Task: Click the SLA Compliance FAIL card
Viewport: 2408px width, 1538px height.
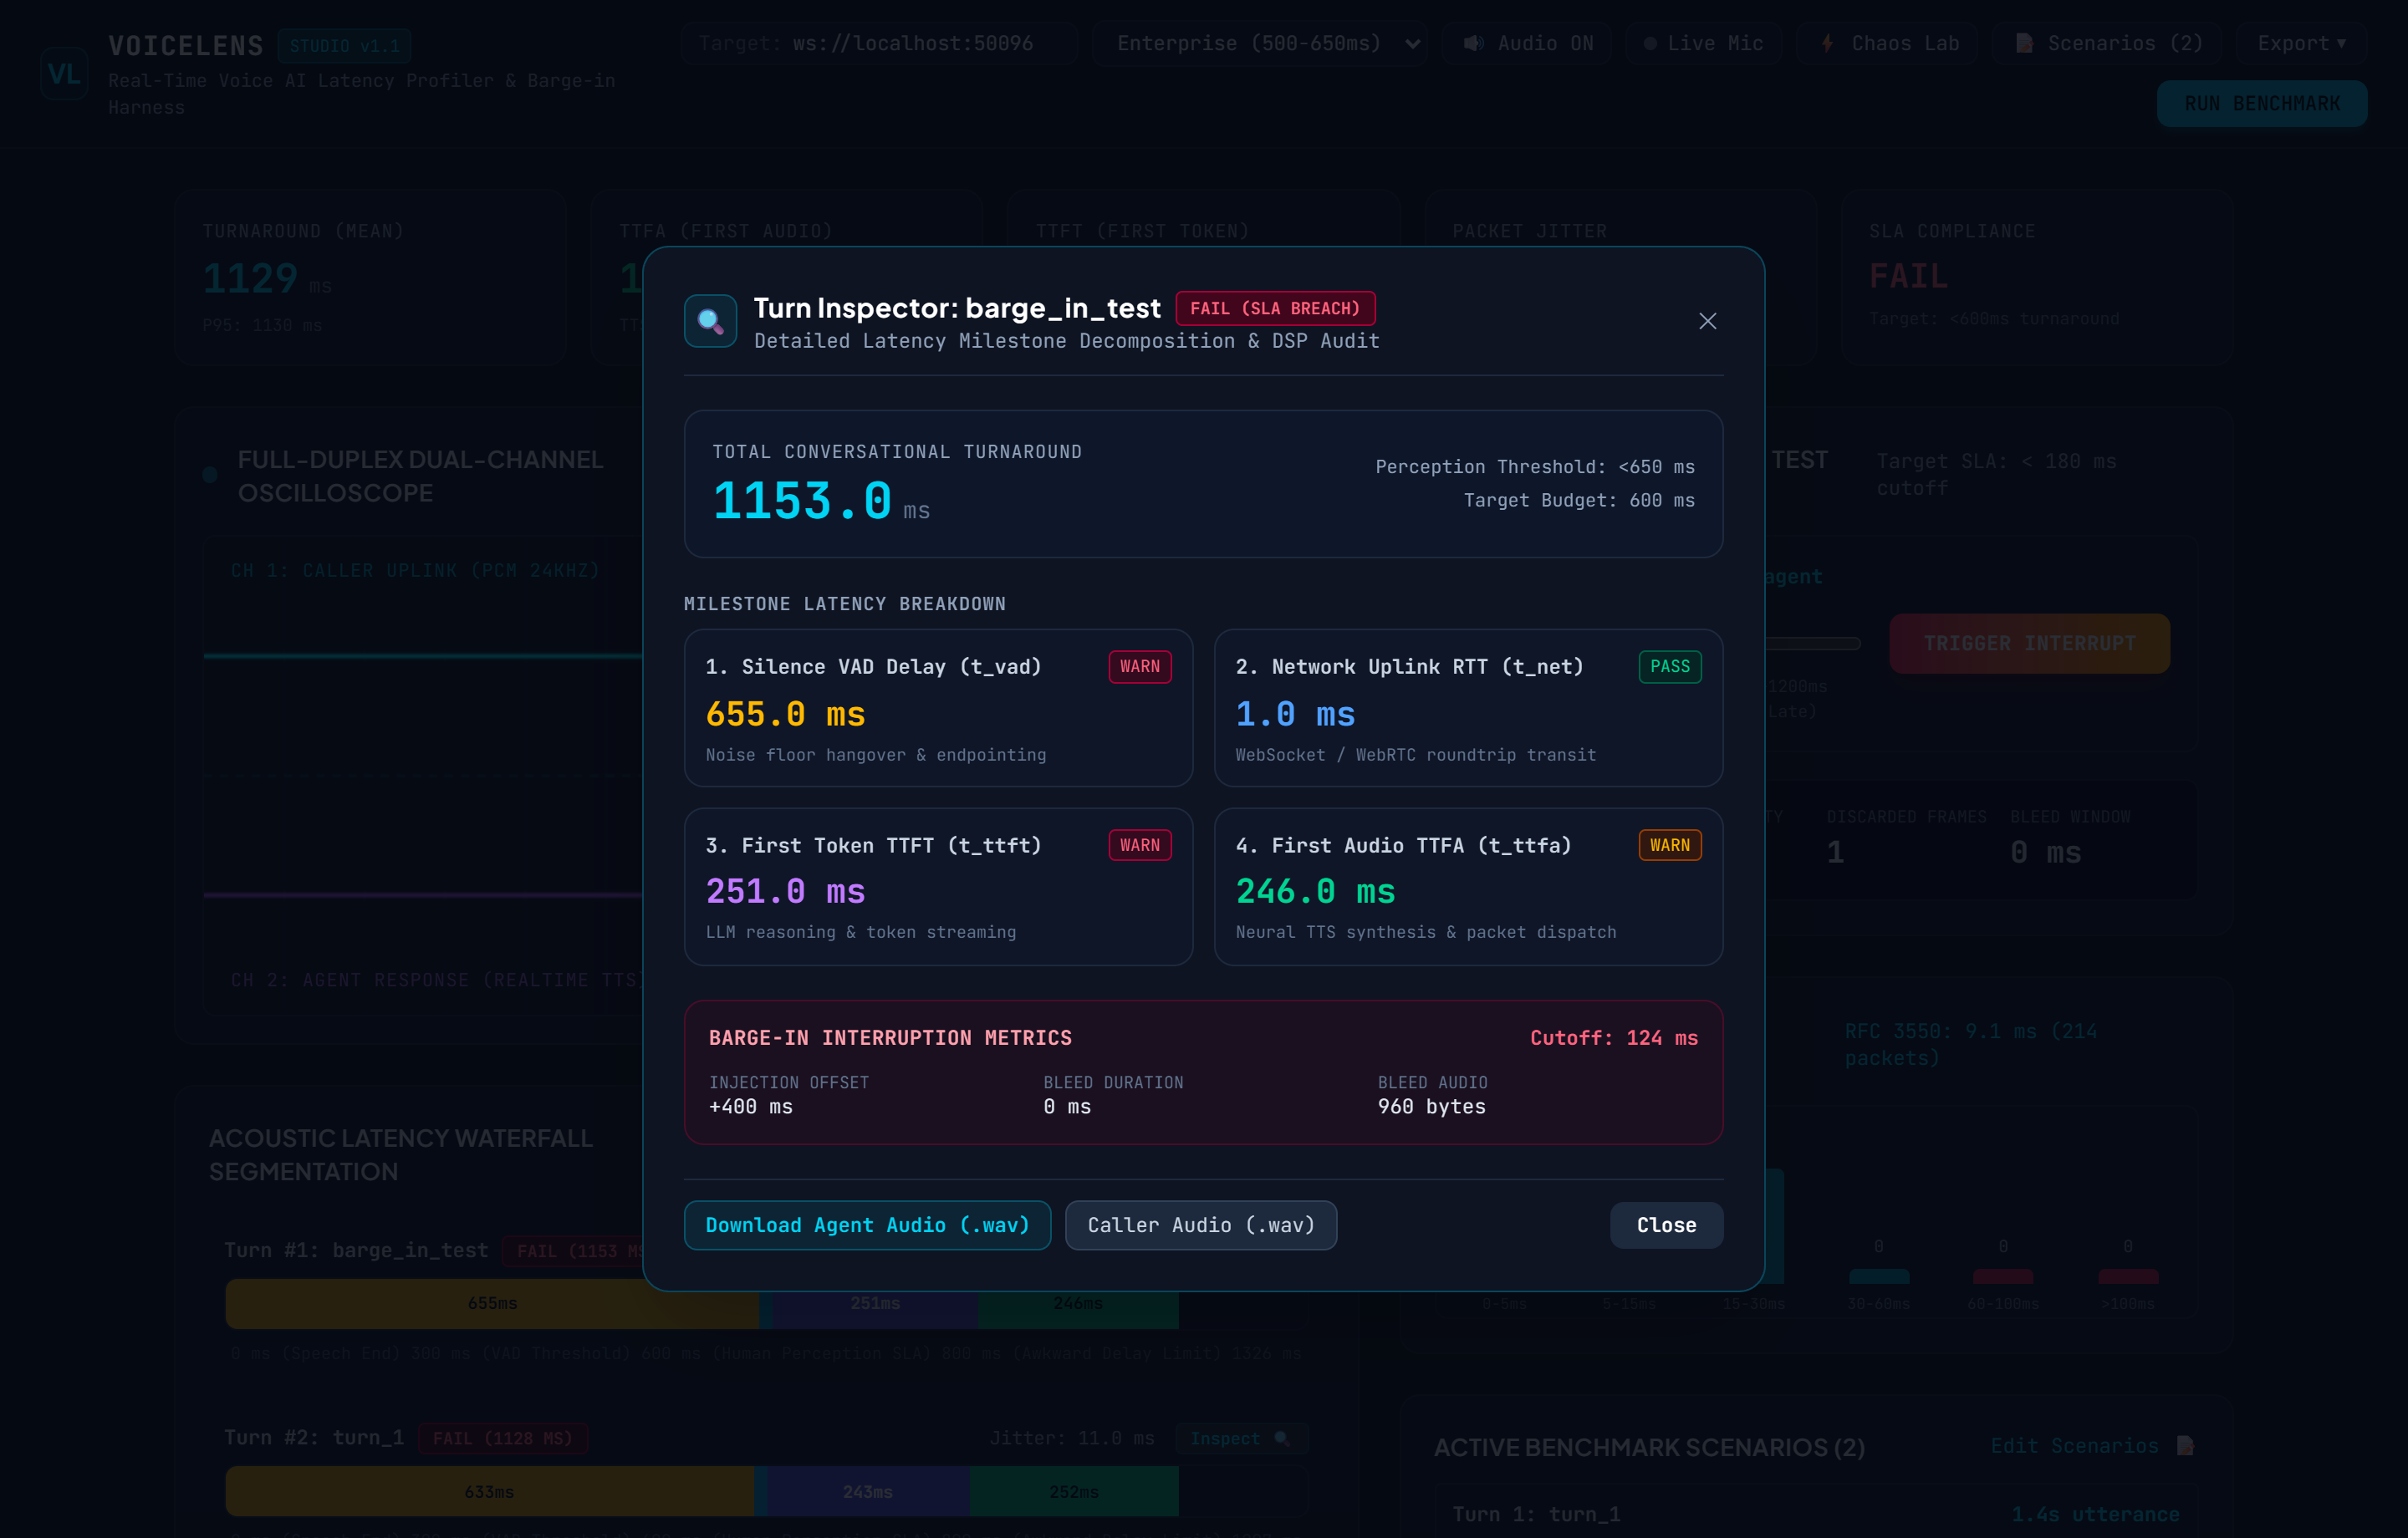Action: [2037, 277]
